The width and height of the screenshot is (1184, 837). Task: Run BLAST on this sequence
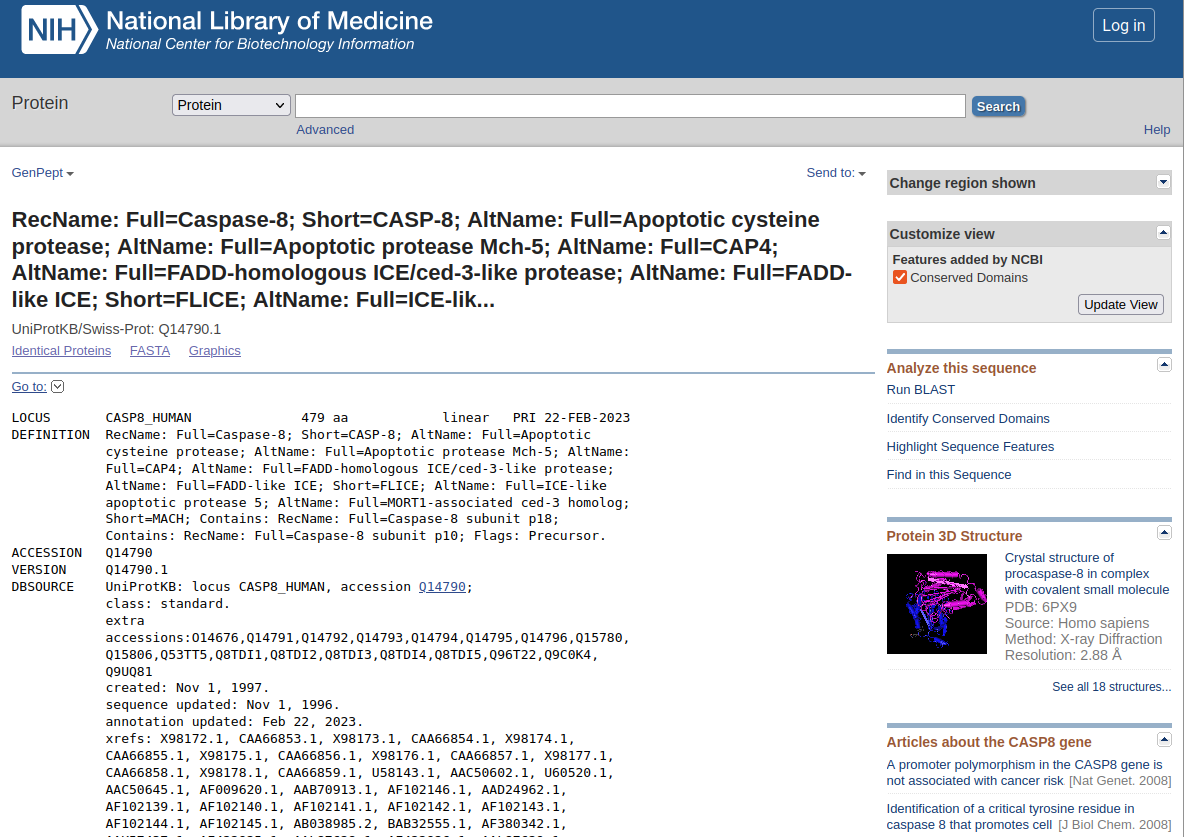(x=920, y=390)
